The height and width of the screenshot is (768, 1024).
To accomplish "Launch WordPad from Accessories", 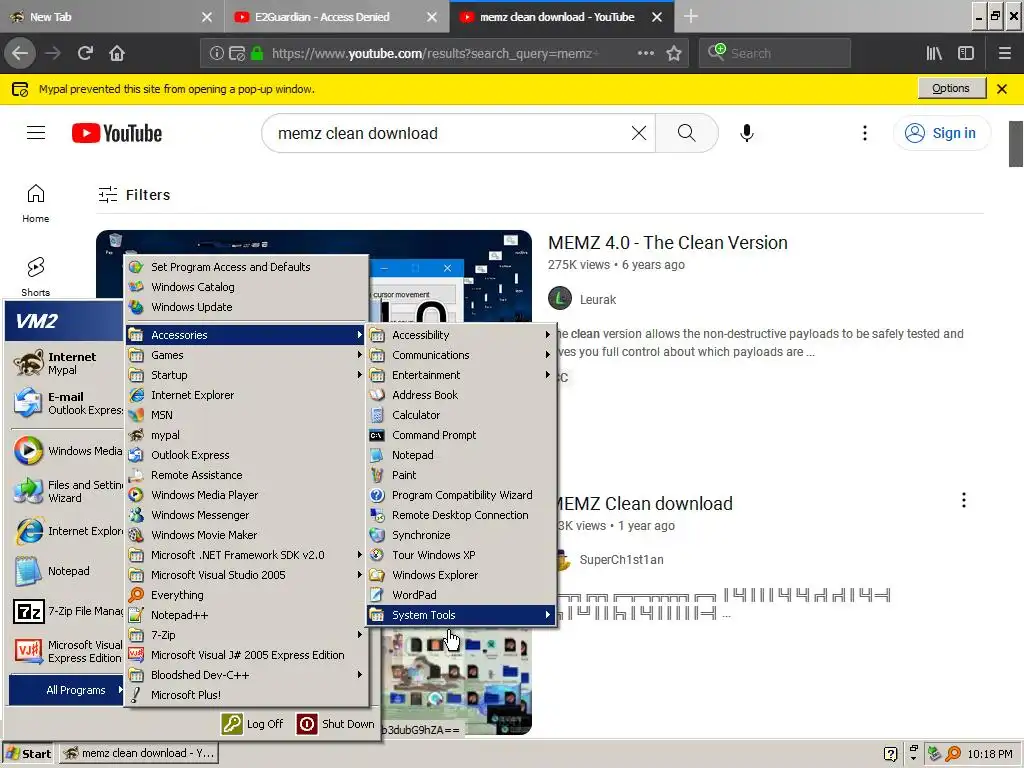I will point(414,595).
